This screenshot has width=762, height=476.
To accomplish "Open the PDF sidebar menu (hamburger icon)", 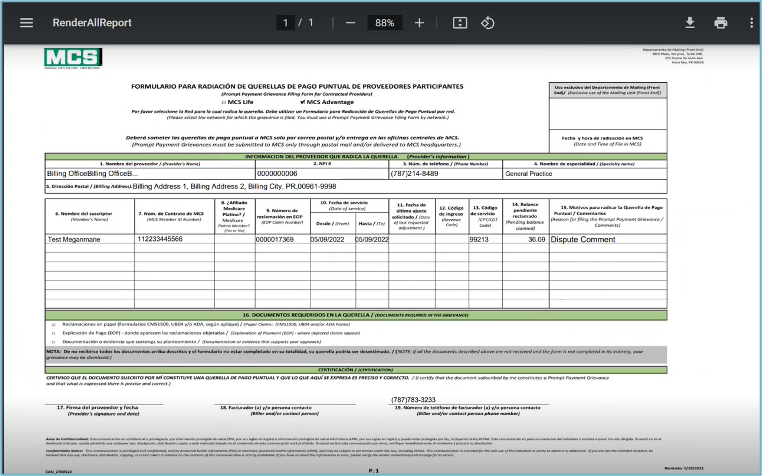I will [x=26, y=23].
